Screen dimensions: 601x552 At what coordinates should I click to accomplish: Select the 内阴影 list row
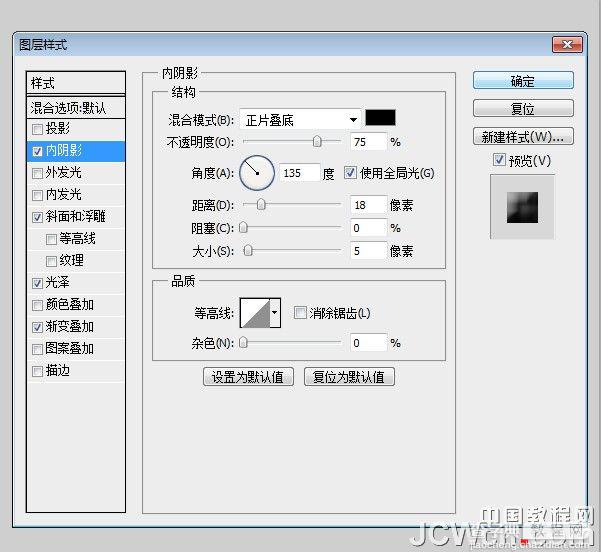point(76,151)
